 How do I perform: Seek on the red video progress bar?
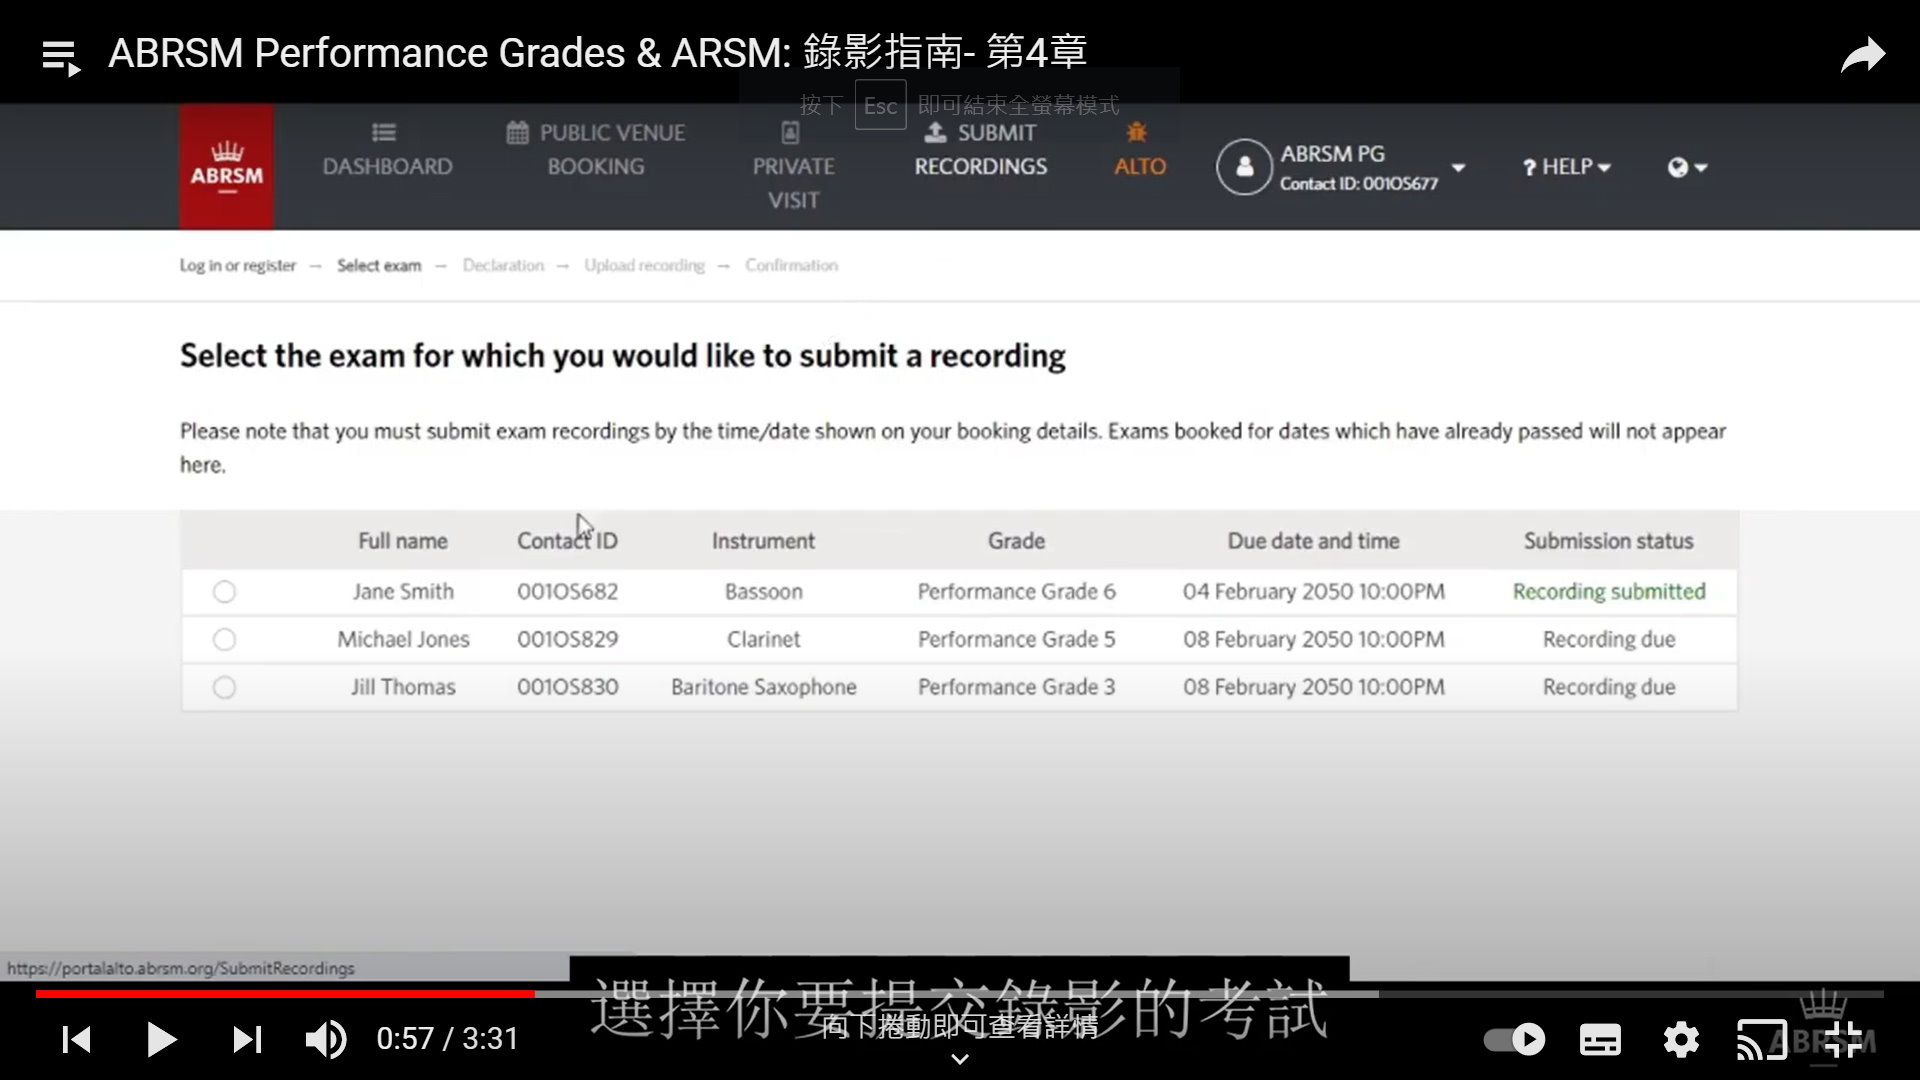tap(285, 994)
